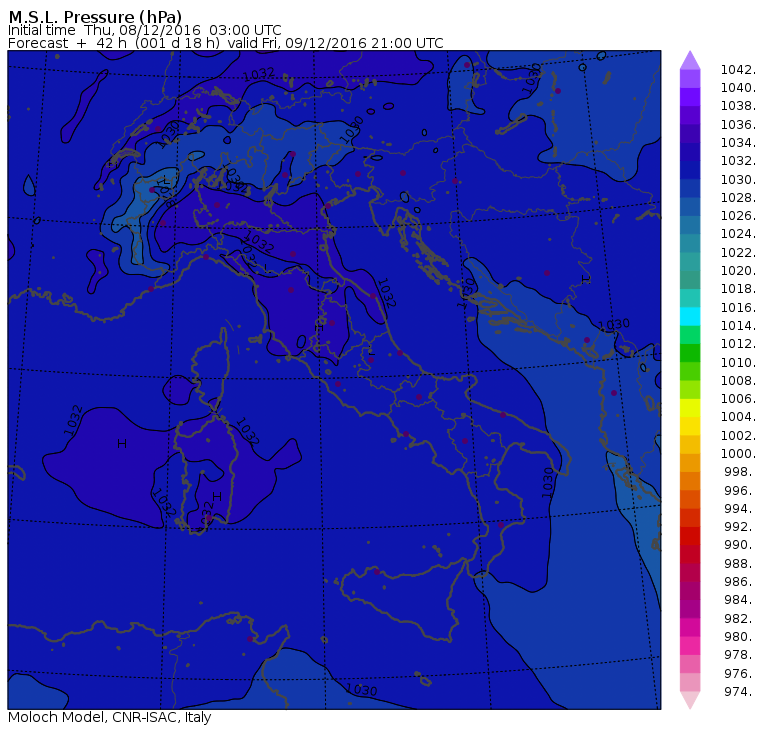Select the legend swatch between 996 and 998
The image size is (760, 731).
[x=690, y=481]
